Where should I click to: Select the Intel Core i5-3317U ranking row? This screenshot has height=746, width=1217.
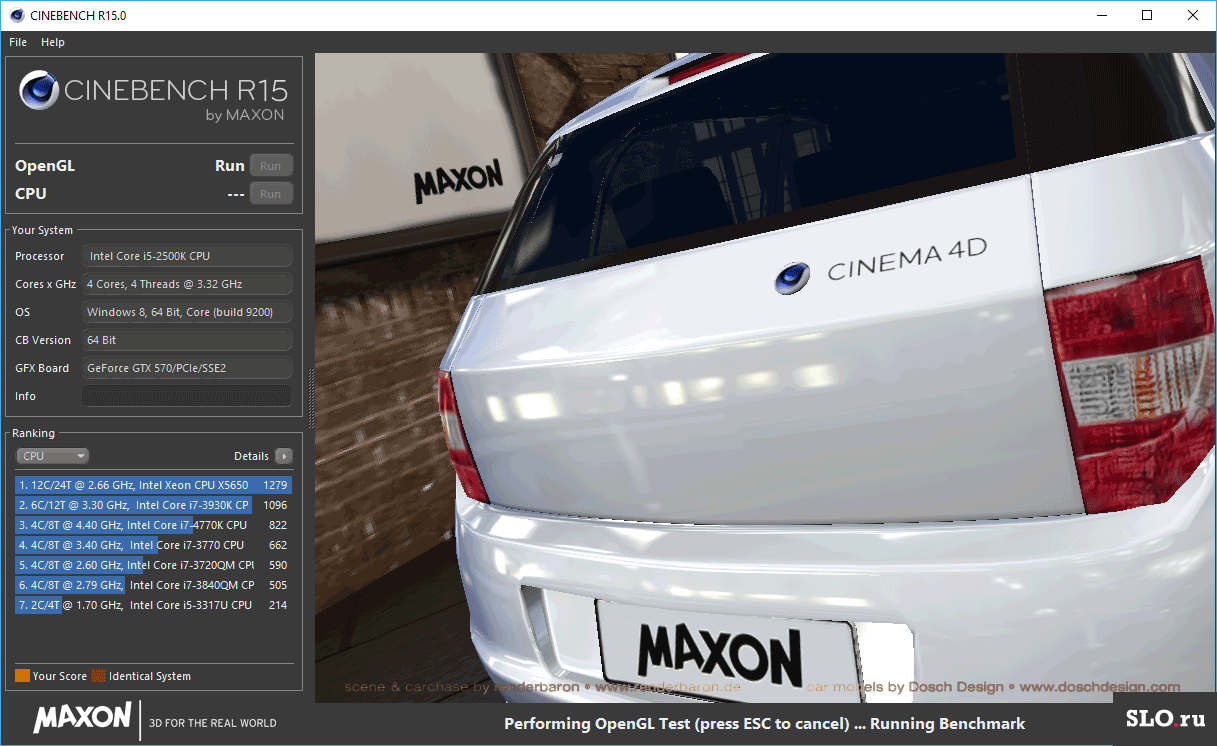[153, 605]
